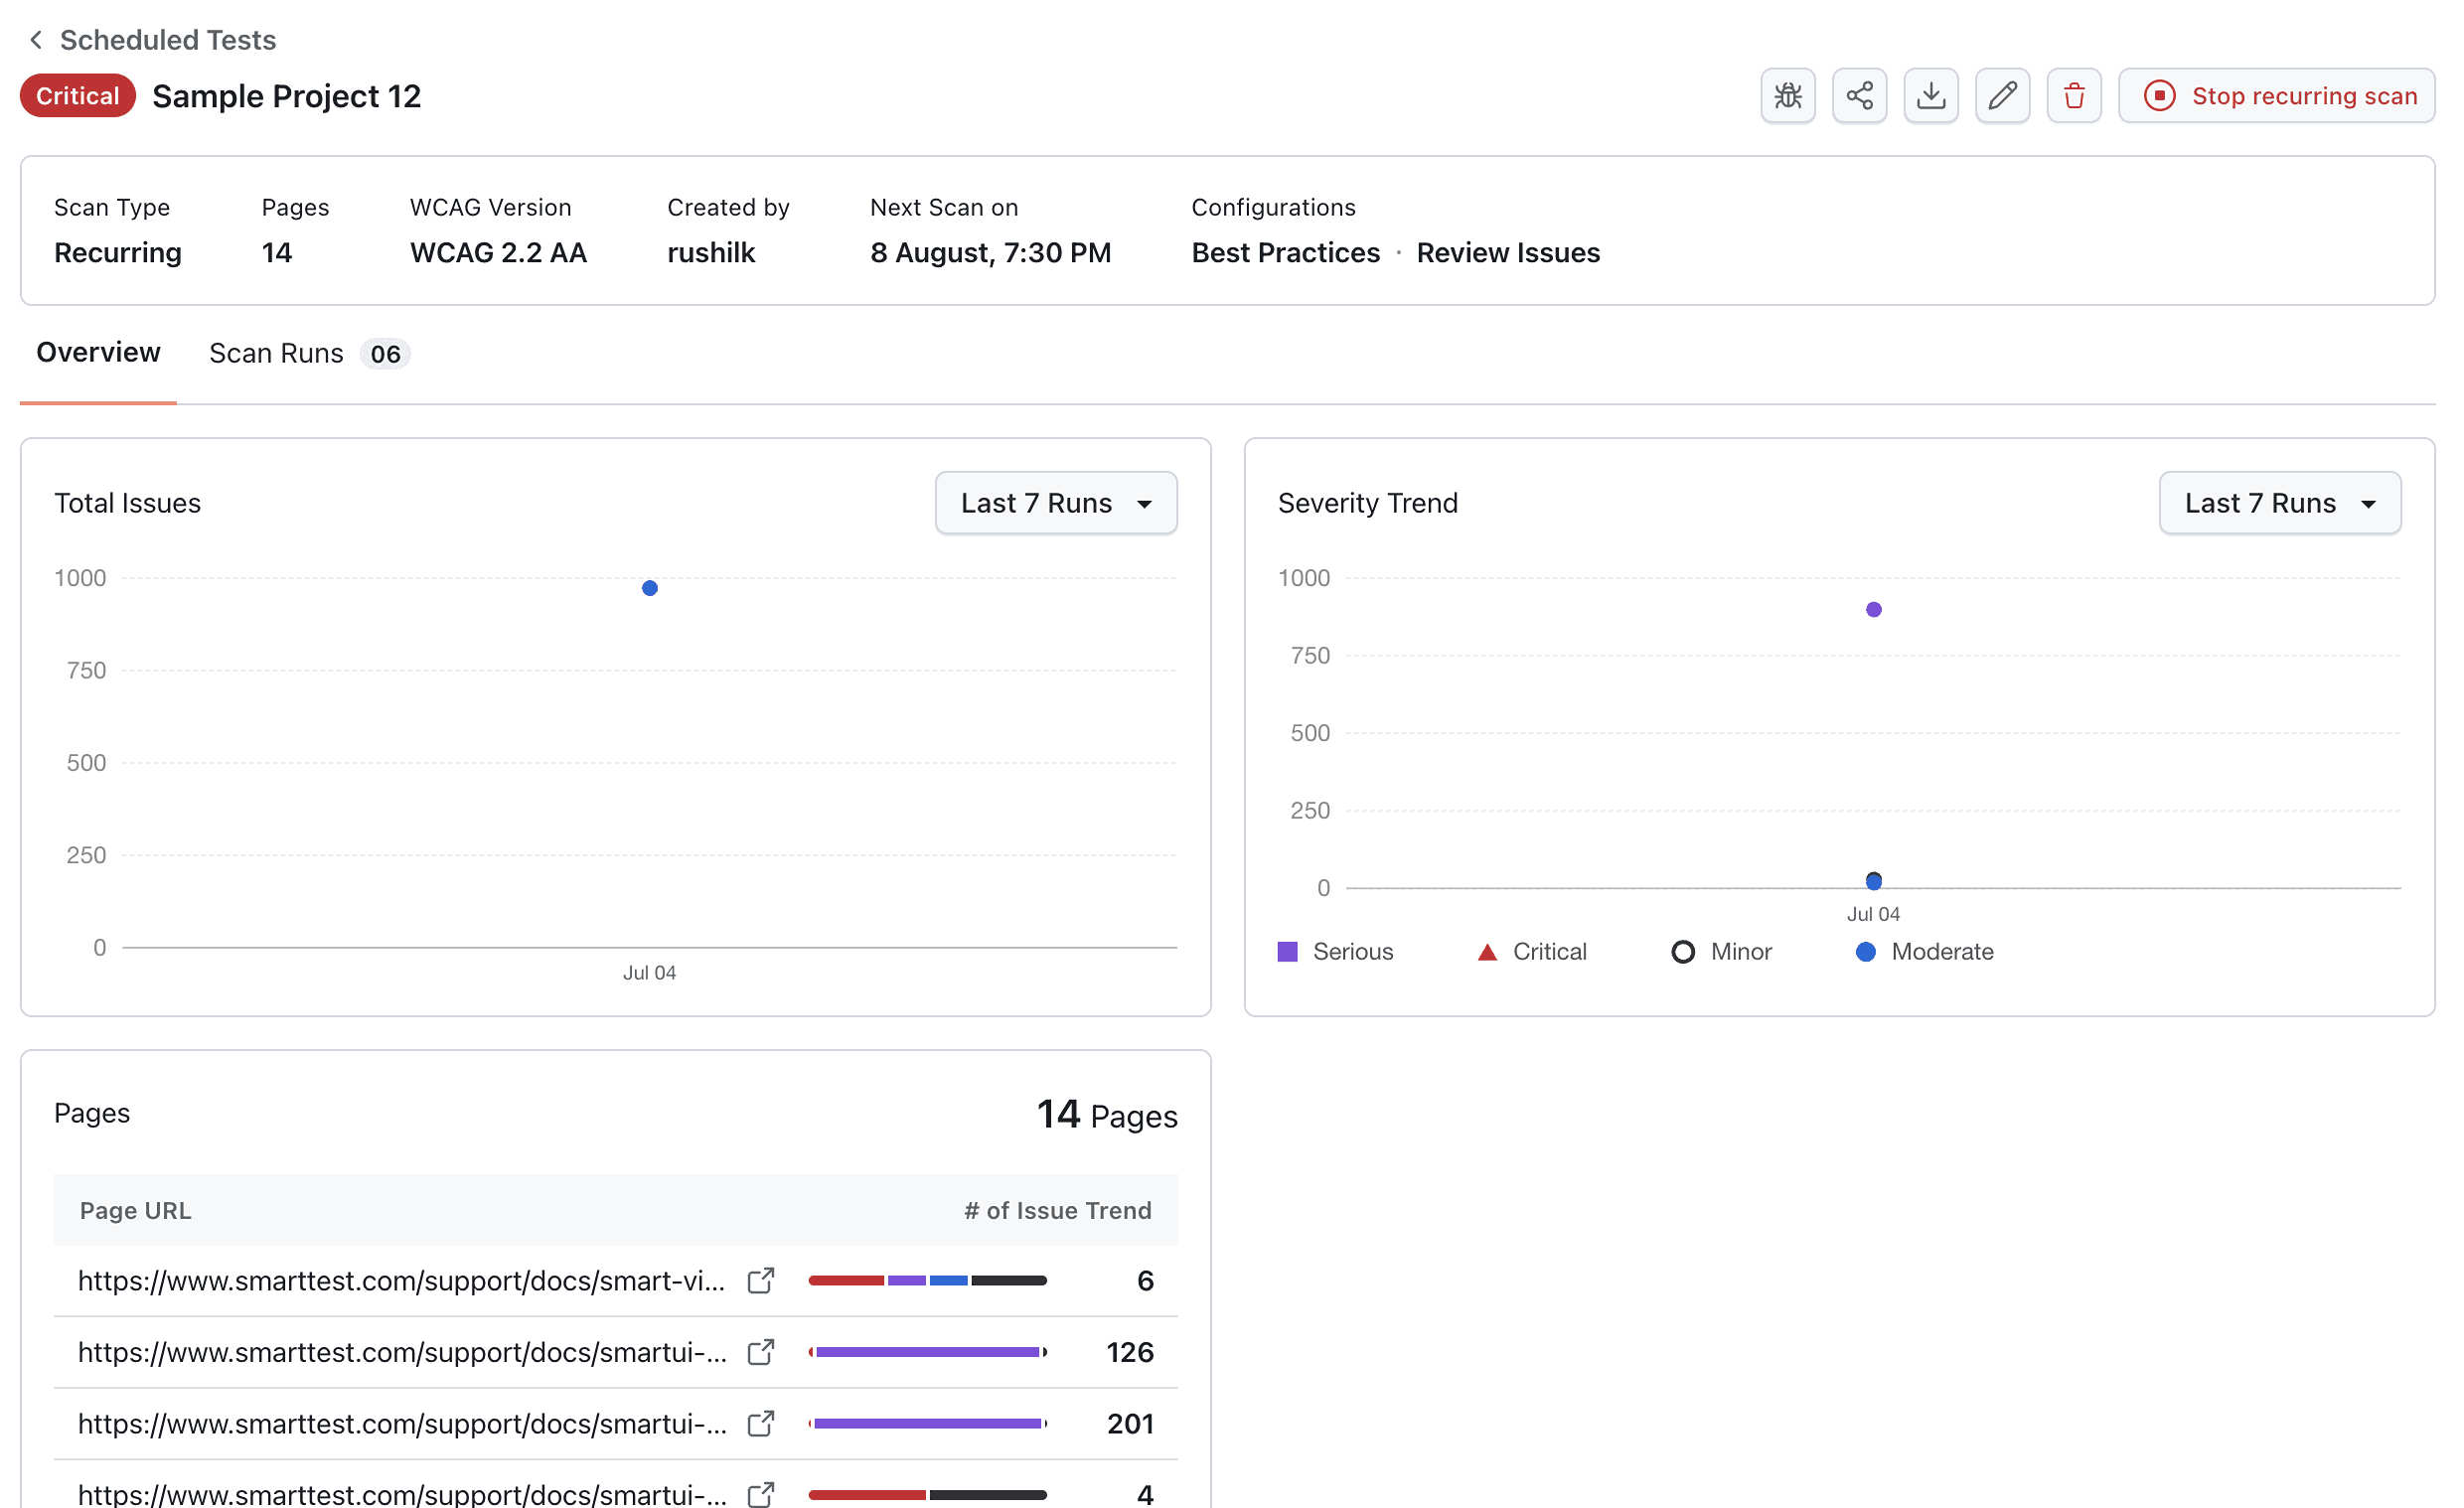This screenshot has height=1508, width=2464.
Task: Click the bug report icon button
Action: click(1787, 96)
